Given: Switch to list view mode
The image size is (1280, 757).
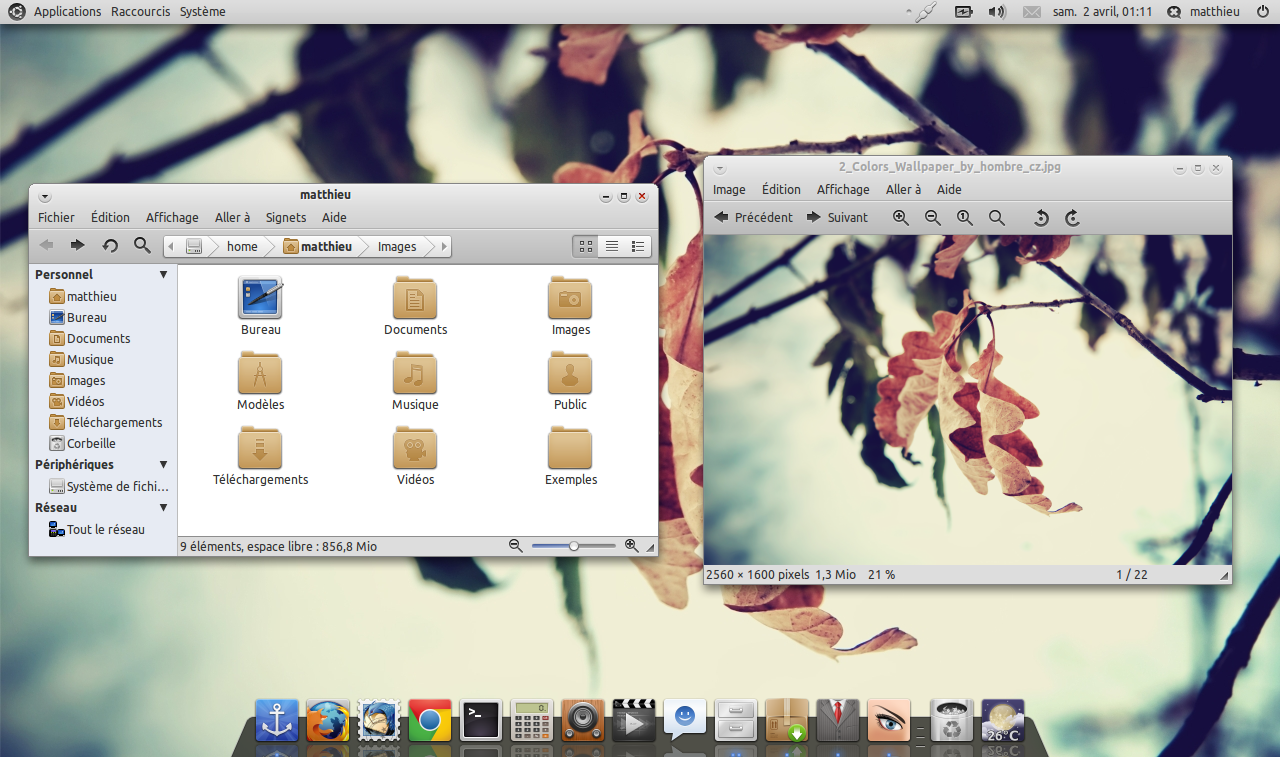Looking at the screenshot, I should [612, 246].
